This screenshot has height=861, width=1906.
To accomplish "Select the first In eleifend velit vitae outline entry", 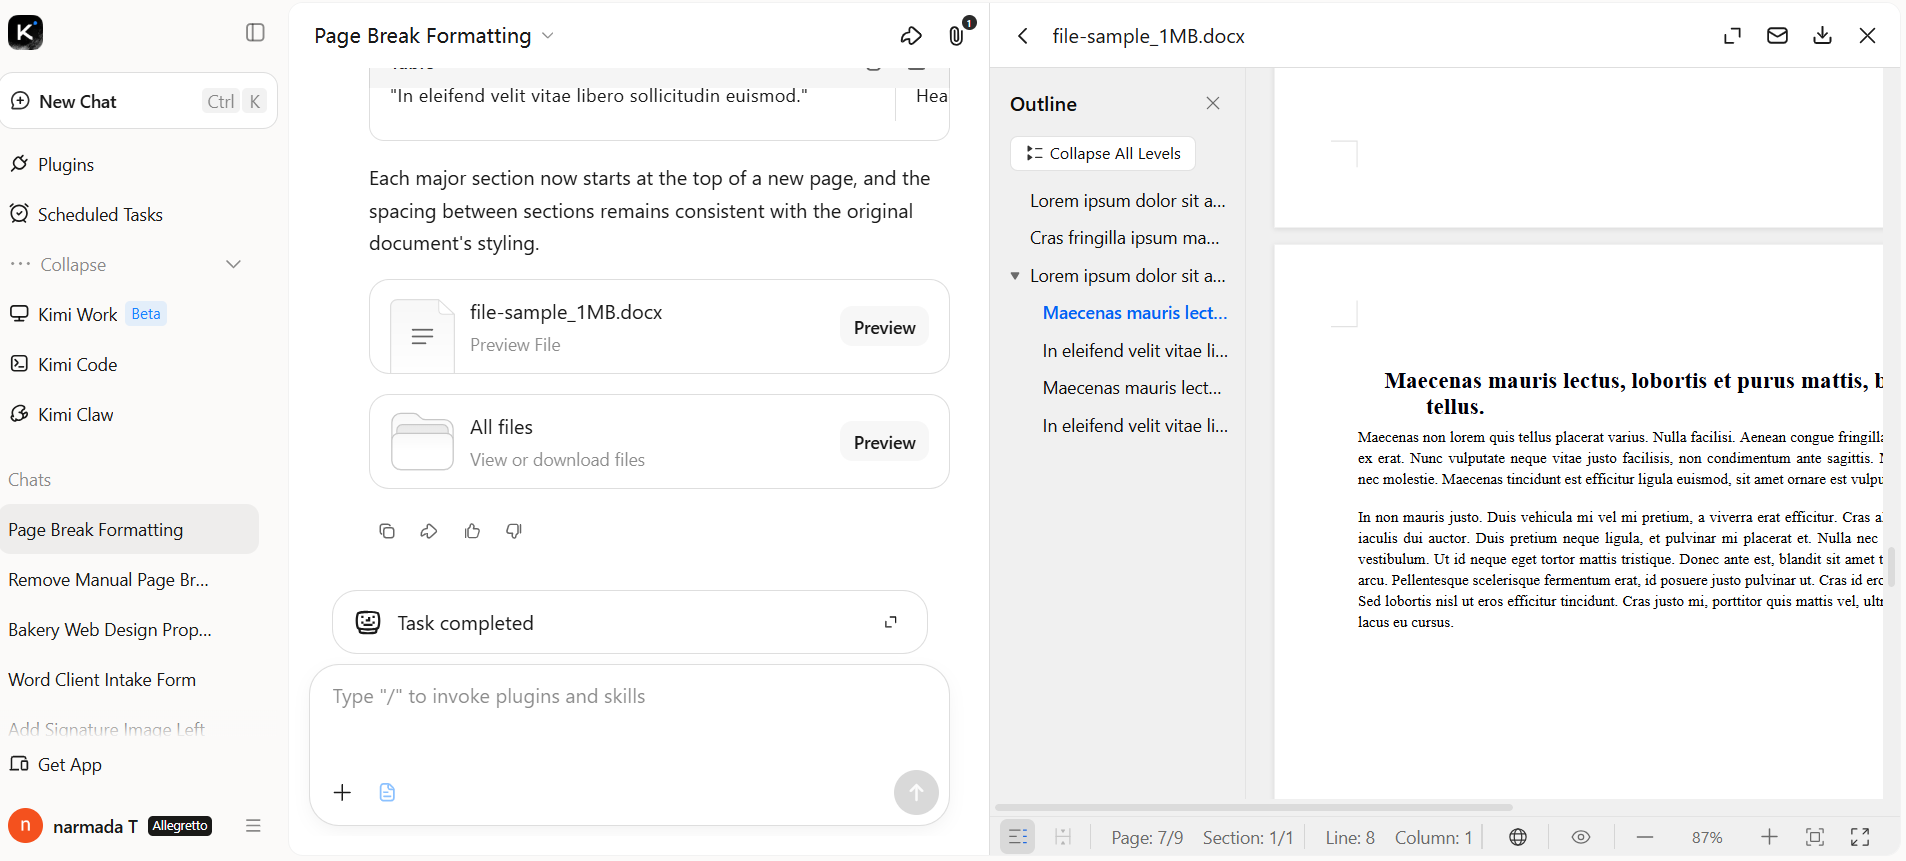I will coord(1135,351).
